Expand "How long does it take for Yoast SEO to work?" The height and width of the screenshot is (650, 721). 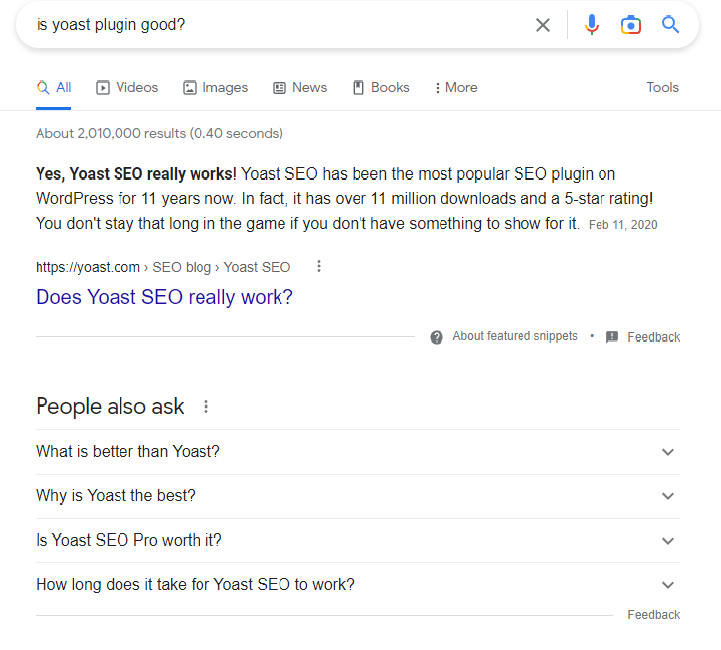tap(358, 585)
